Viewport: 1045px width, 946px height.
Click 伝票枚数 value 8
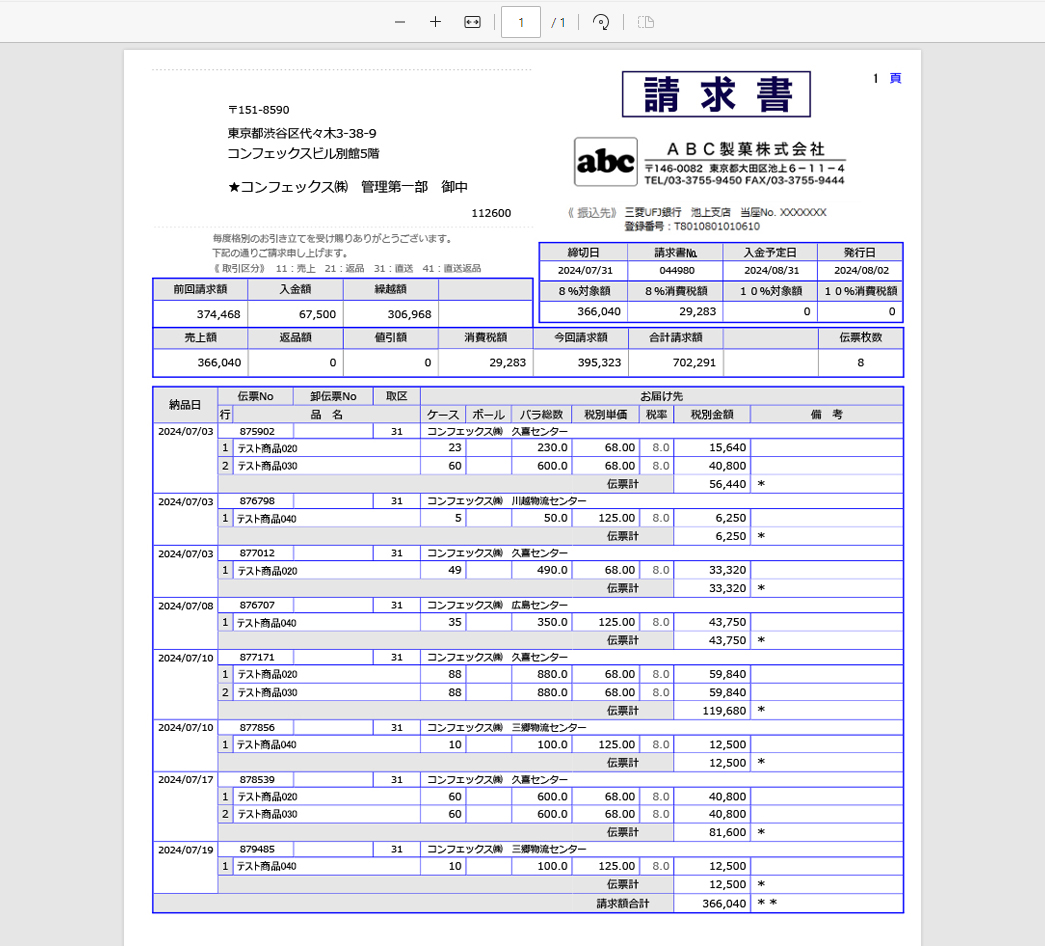click(x=860, y=363)
